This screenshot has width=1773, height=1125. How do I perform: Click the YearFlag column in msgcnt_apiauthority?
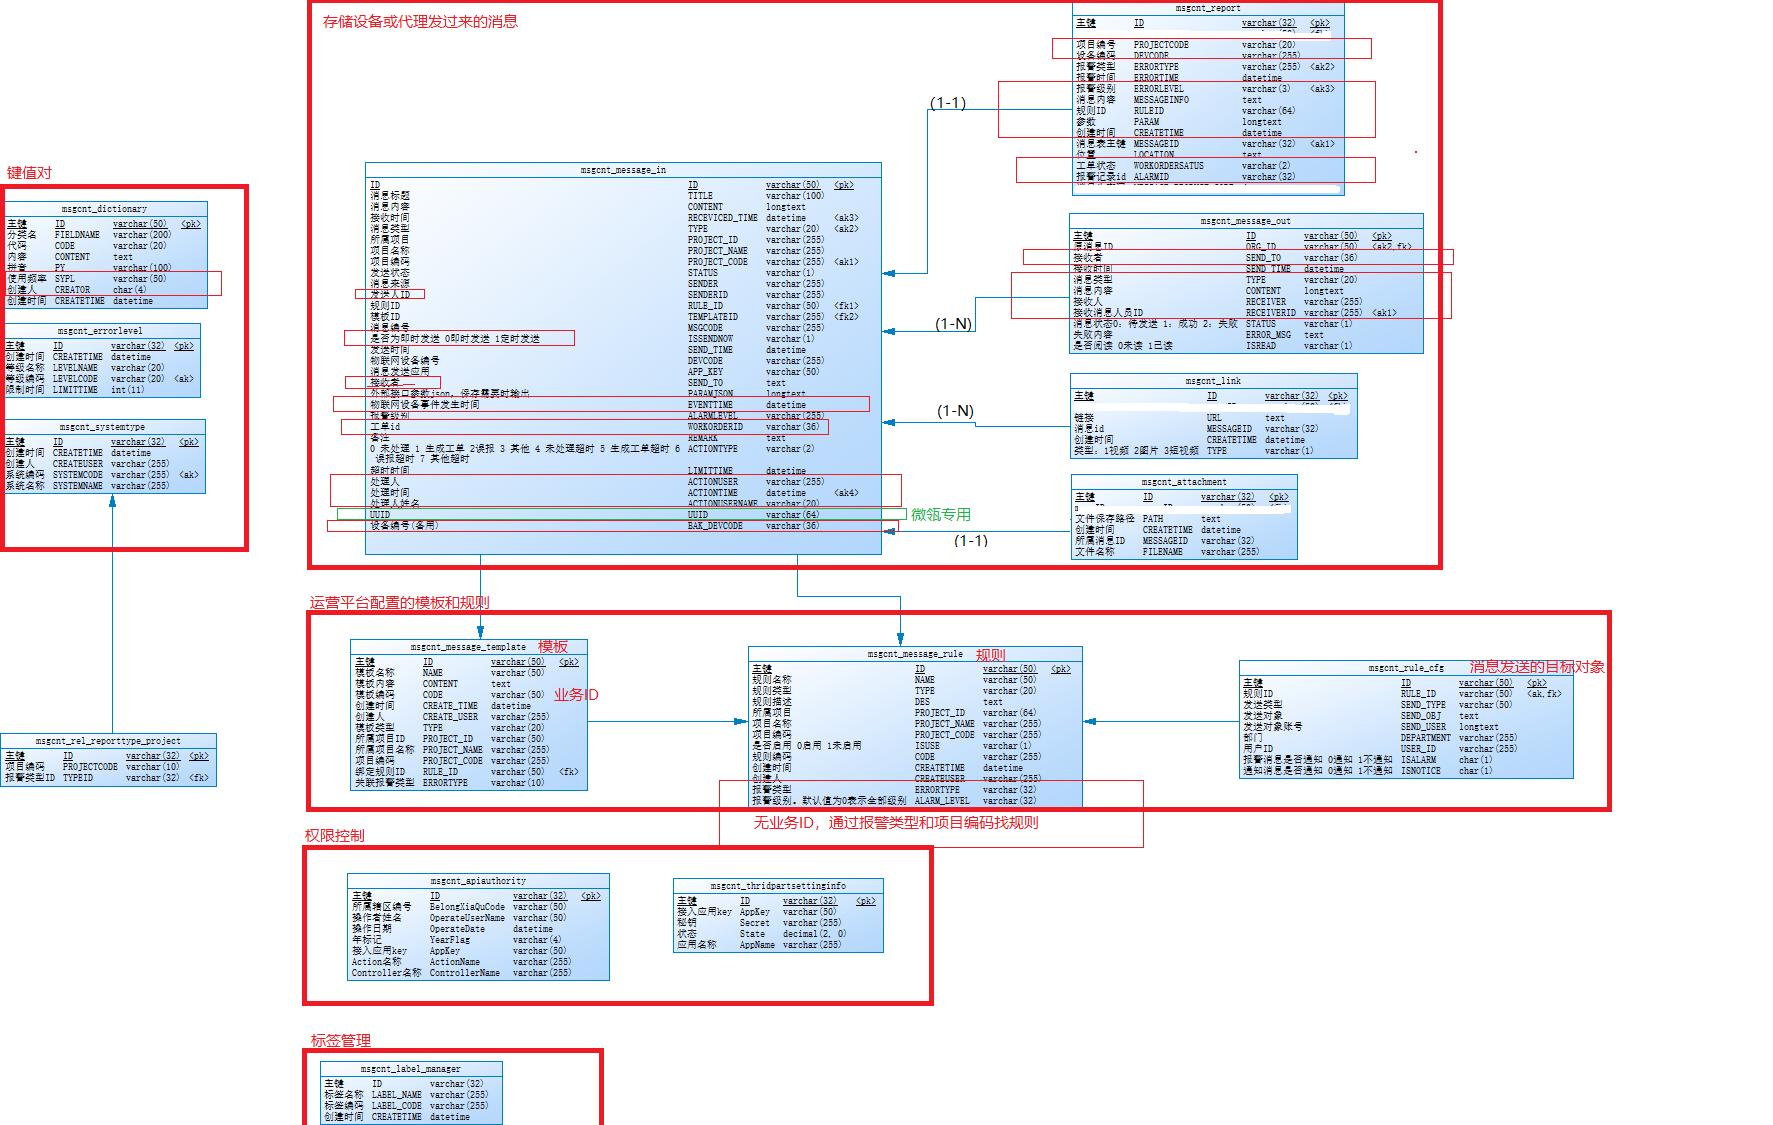pos(449,940)
